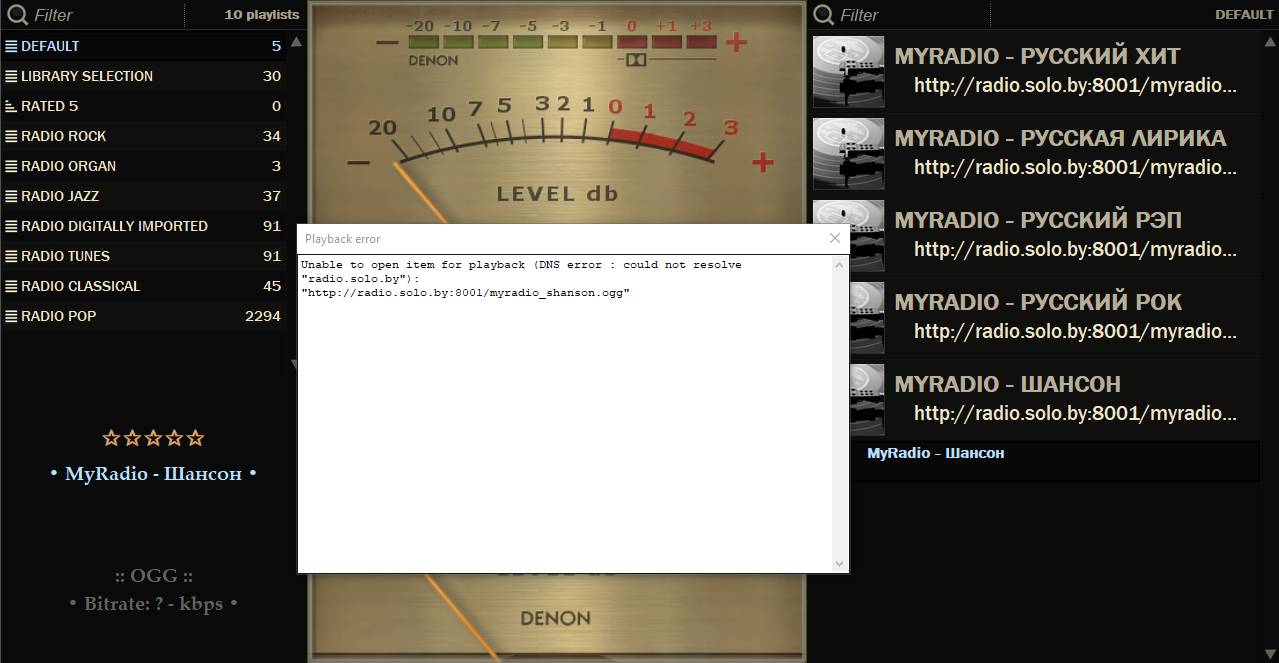
Task: Click the MYRADIO - РУССКИЙ ХИТ thumbnail
Action: [849, 72]
